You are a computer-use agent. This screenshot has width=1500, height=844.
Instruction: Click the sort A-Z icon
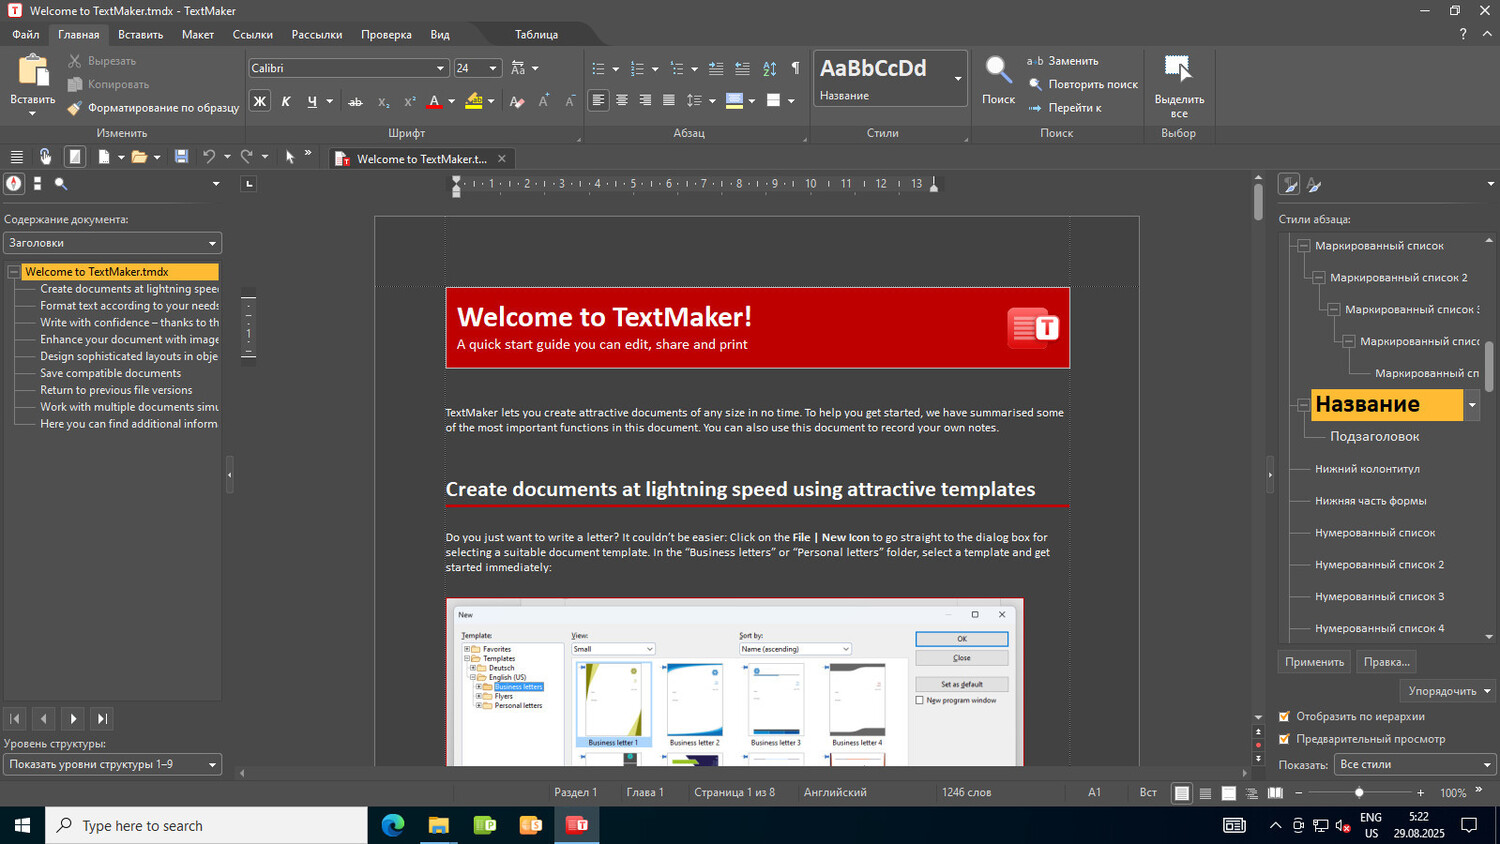click(x=769, y=68)
